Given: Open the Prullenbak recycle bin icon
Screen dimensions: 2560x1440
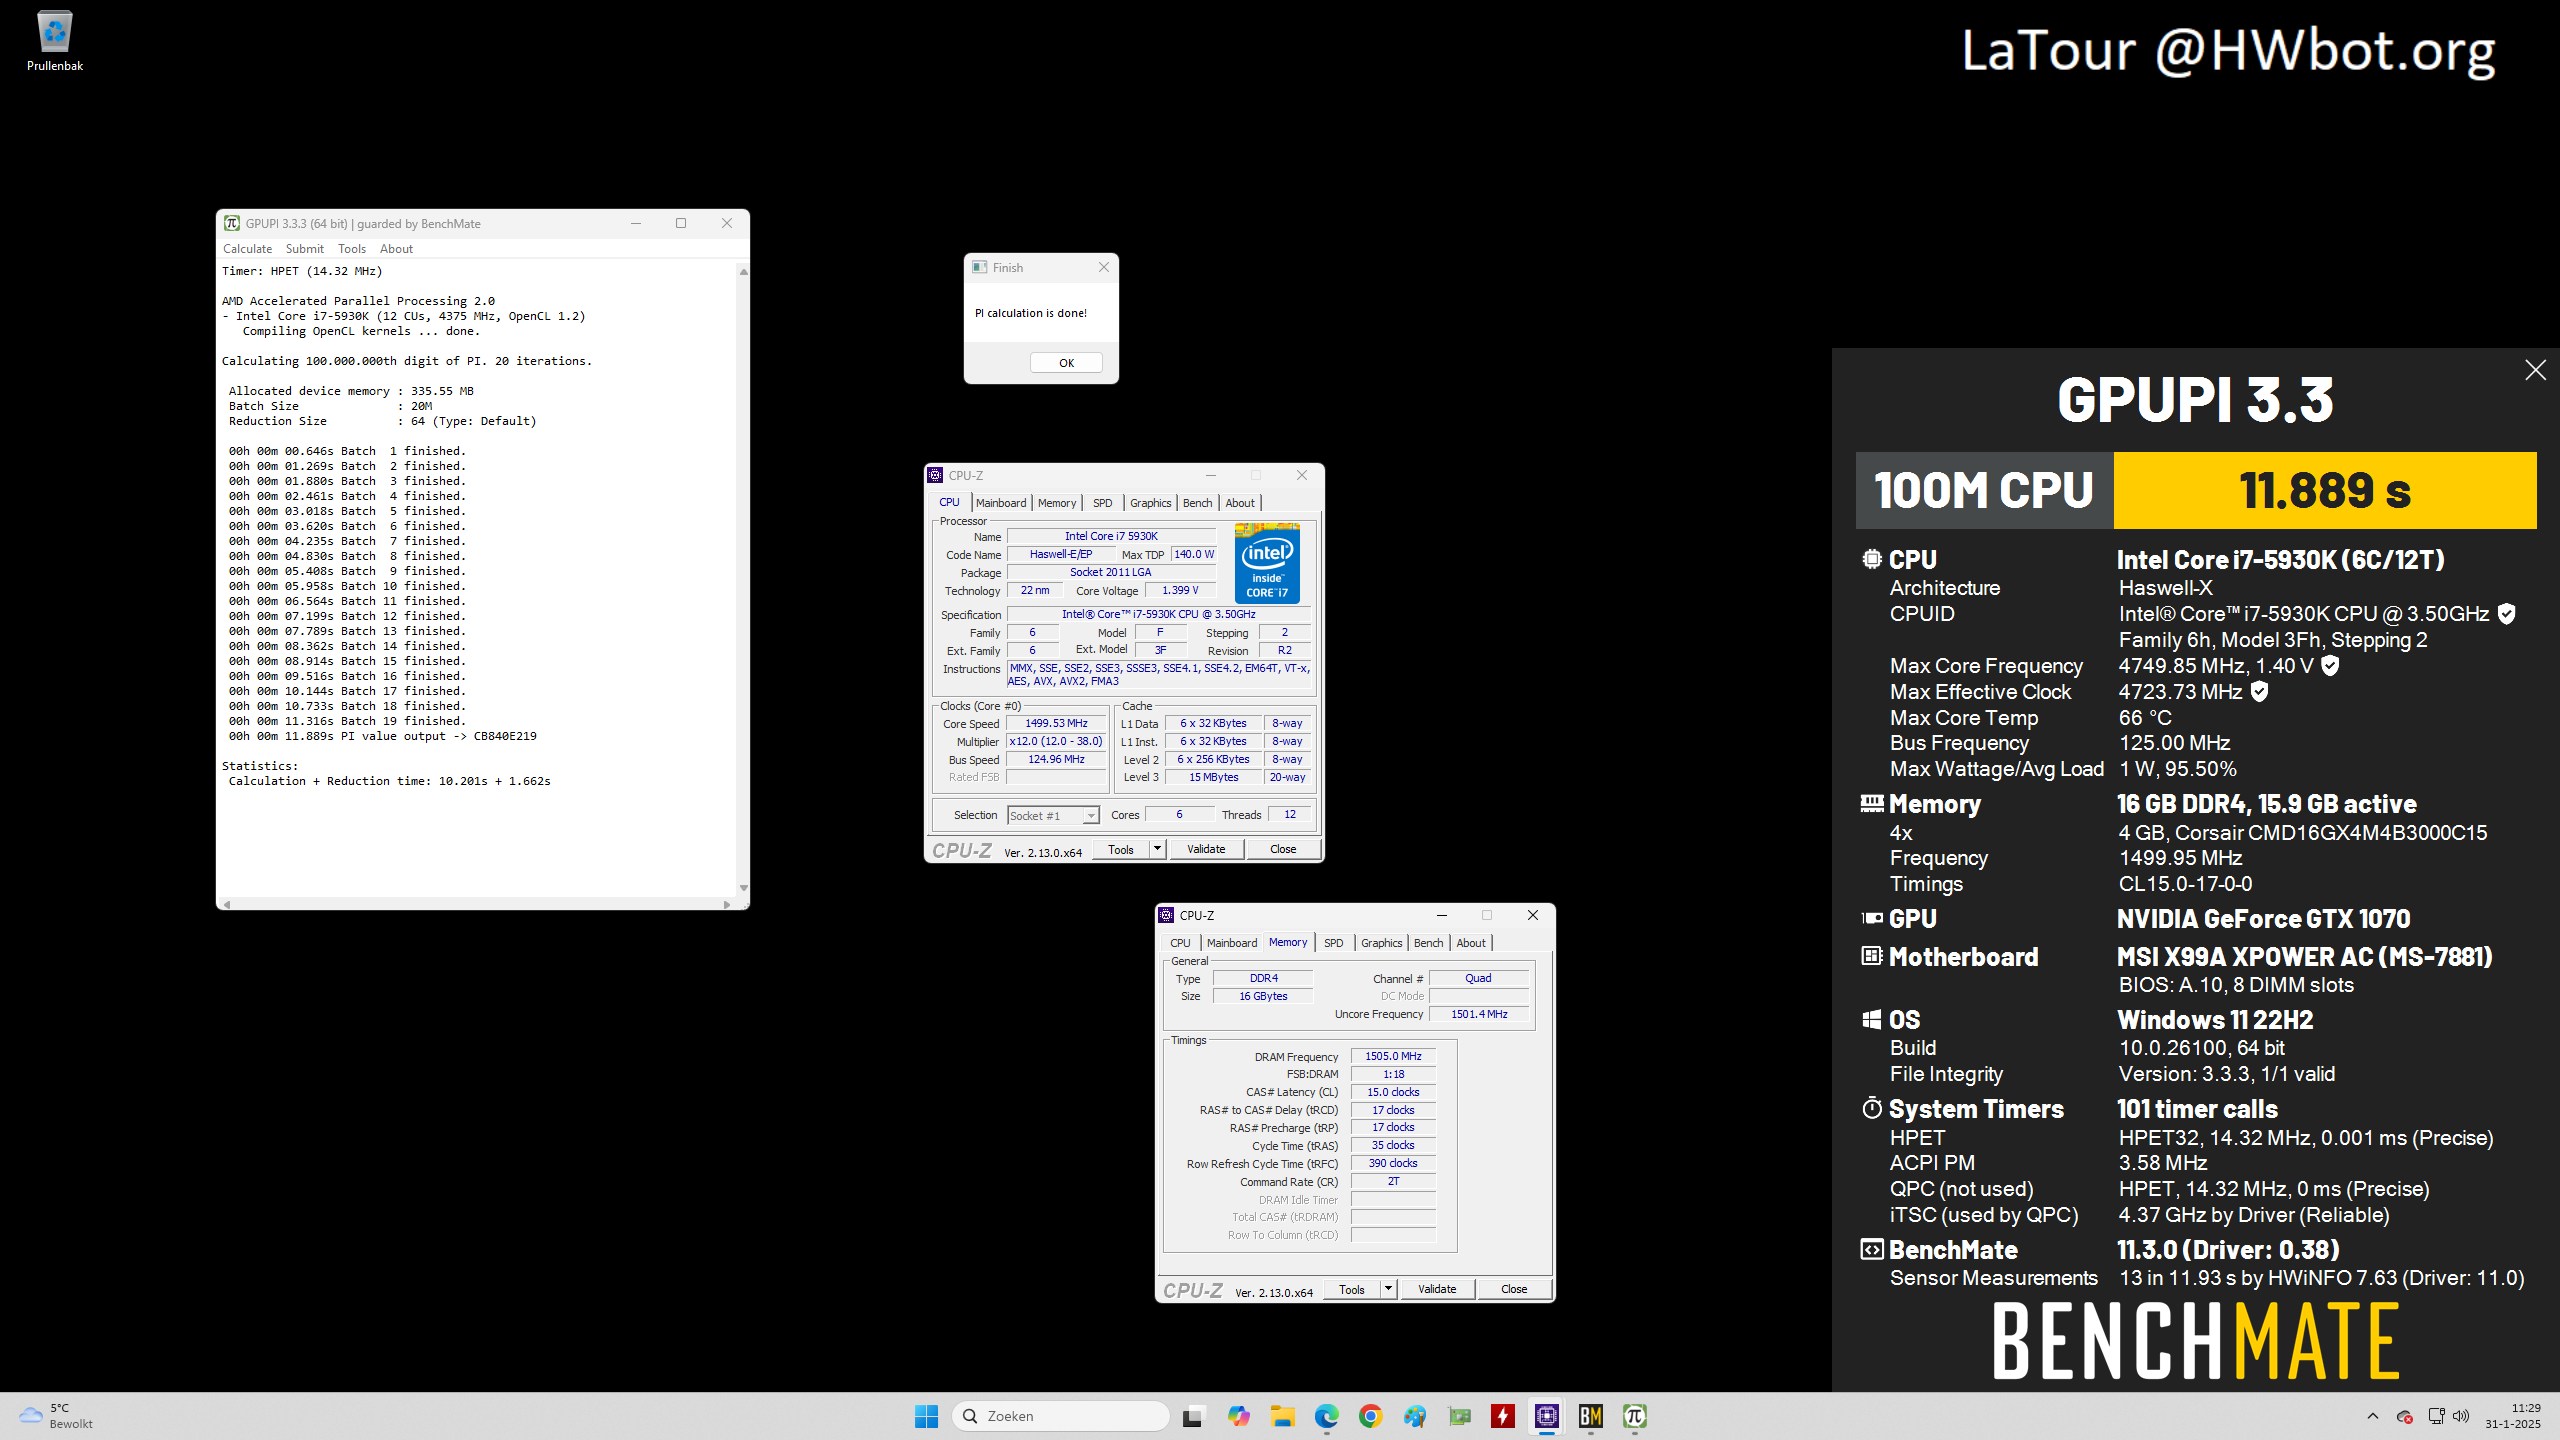Looking at the screenshot, I should [54, 42].
